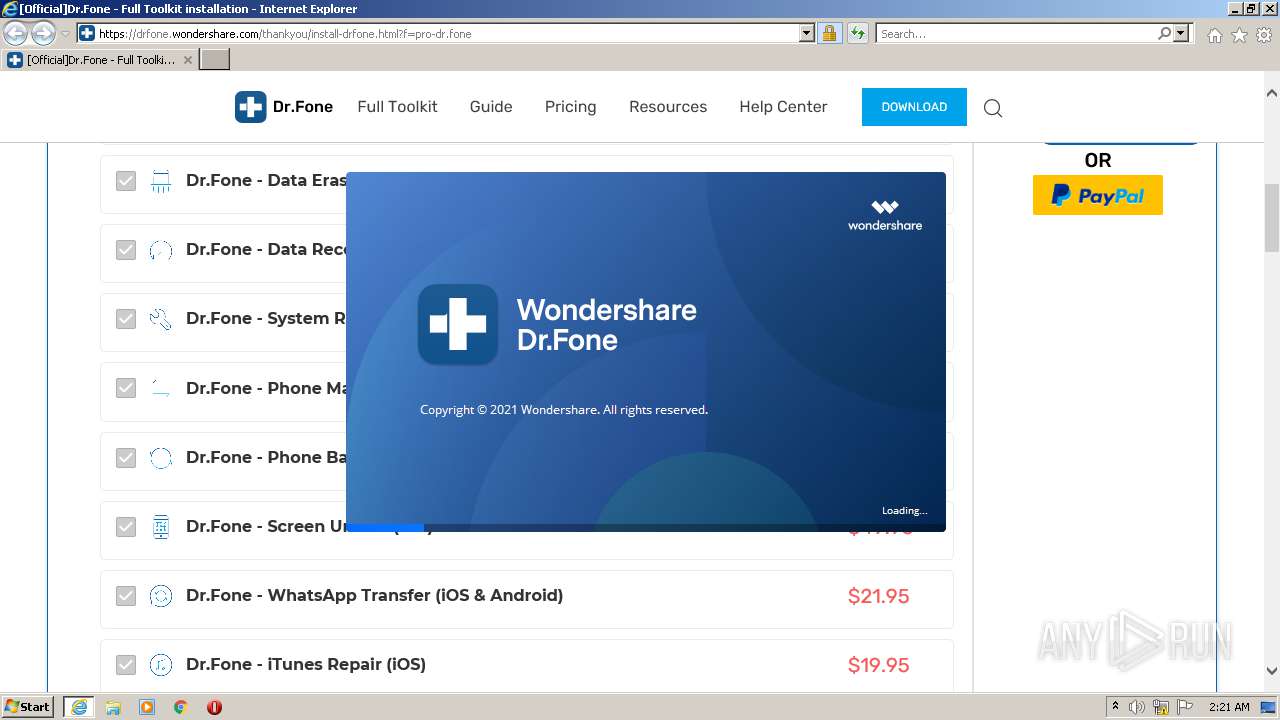Screen dimensions: 1280x720
Task: Click the Data Recovery product icon
Action: tap(161, 250)
